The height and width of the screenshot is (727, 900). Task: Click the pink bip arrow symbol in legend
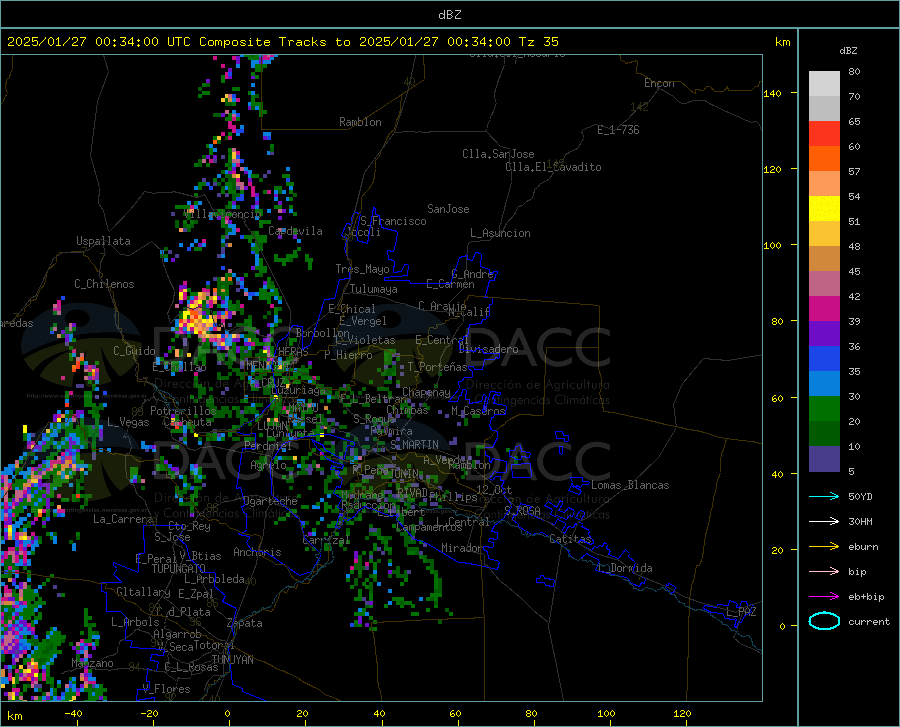click(x=824, y=572)
